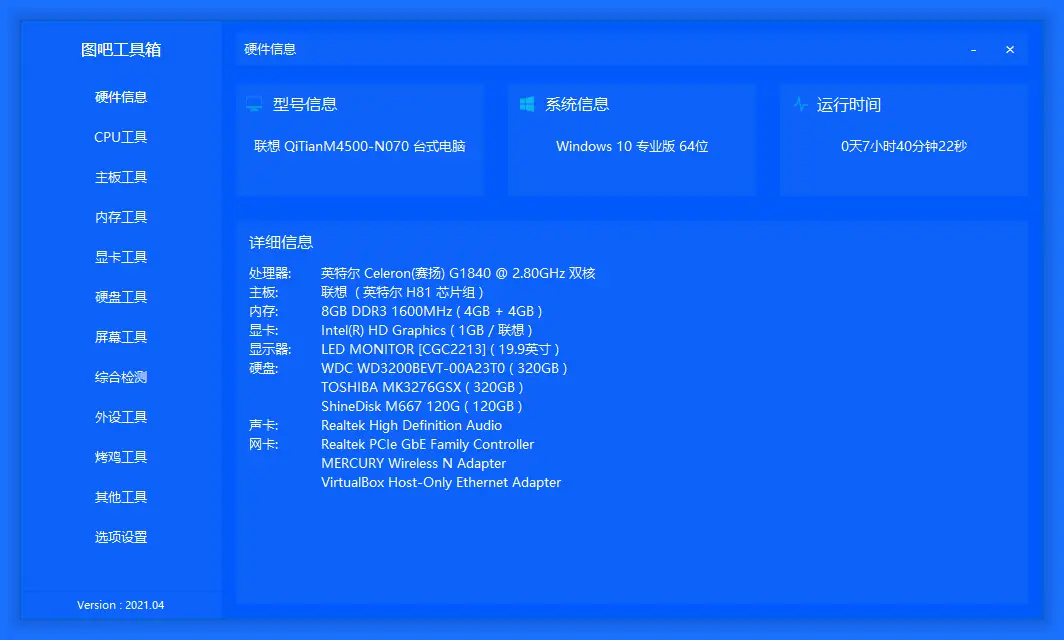Click the Realtek PCIe GbE Family Controller line

[x=428, y=444]
